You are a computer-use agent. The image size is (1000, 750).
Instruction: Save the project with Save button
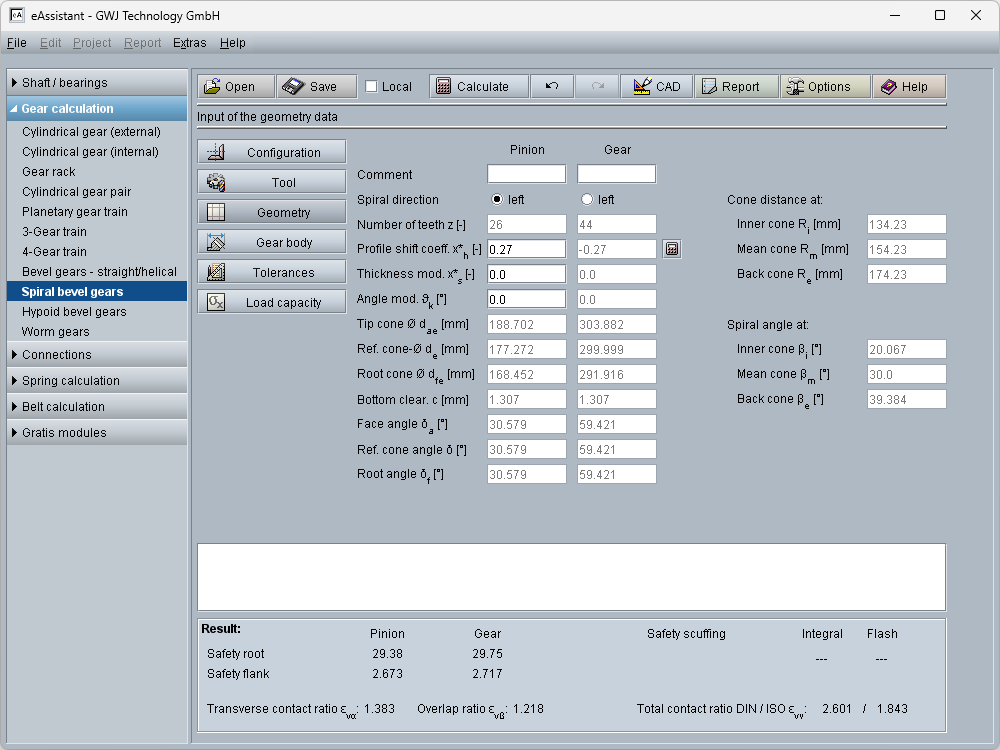312,87
